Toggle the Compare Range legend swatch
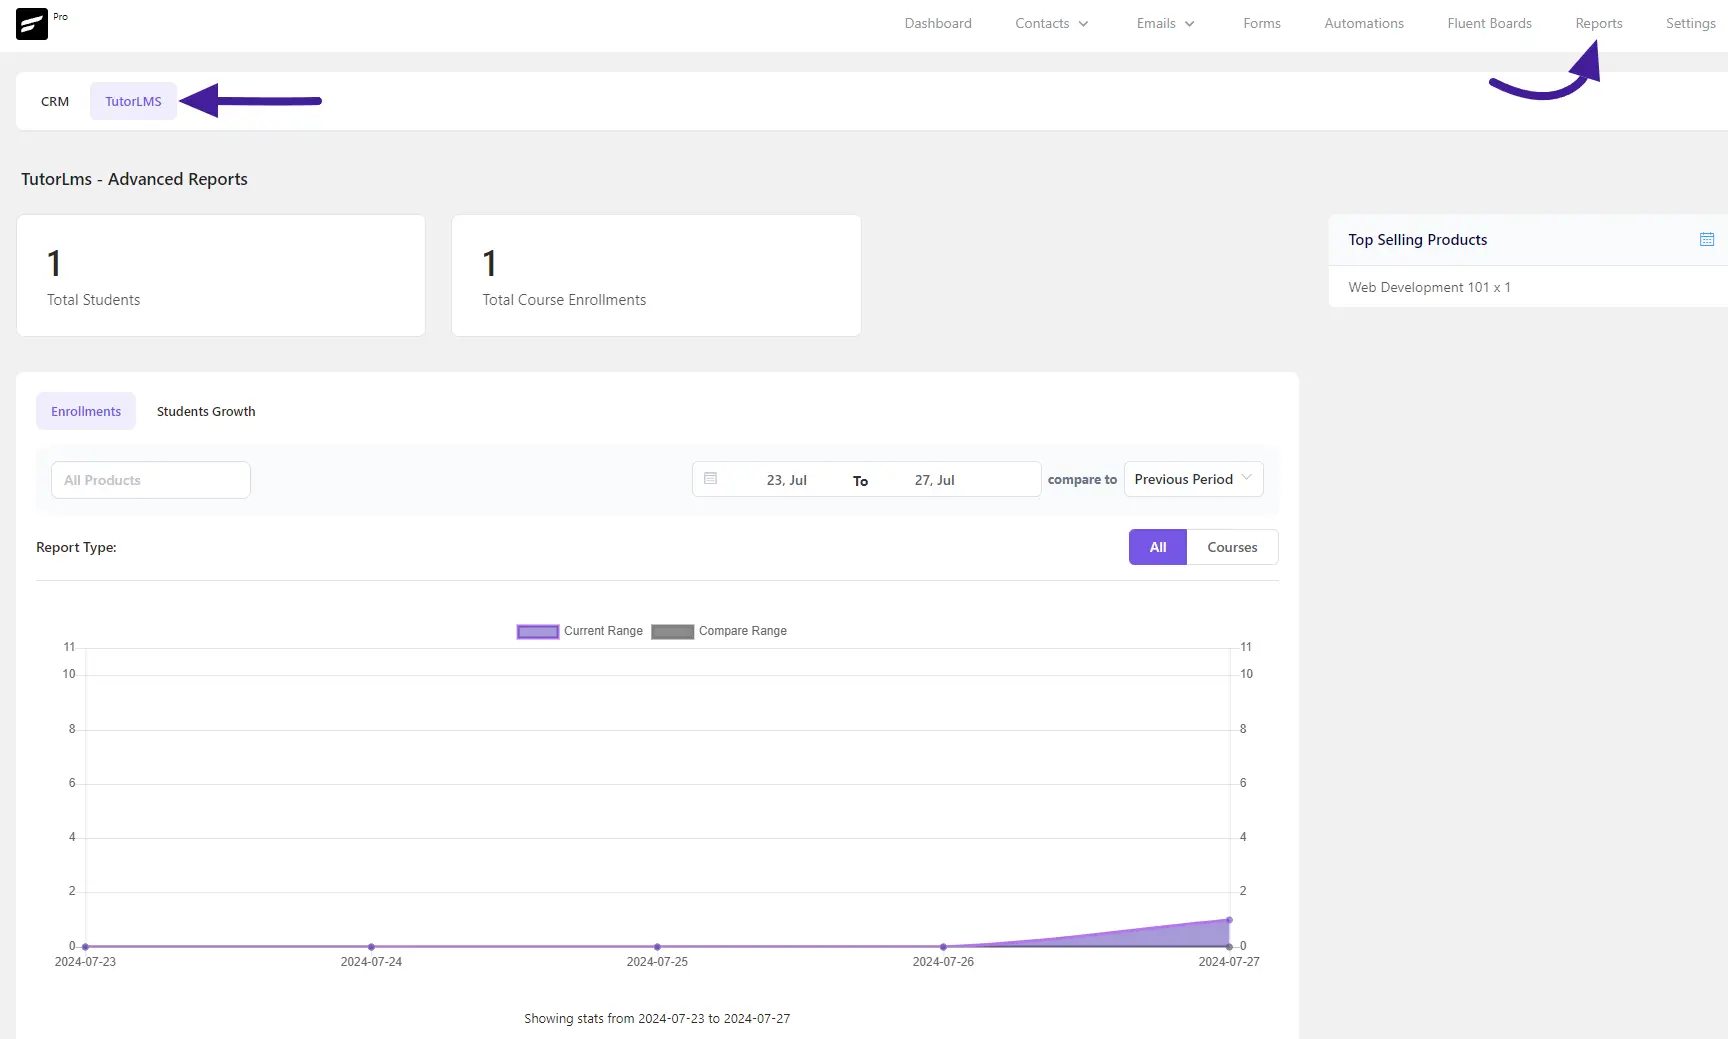1728x1039 pixels. click(672, 631)
